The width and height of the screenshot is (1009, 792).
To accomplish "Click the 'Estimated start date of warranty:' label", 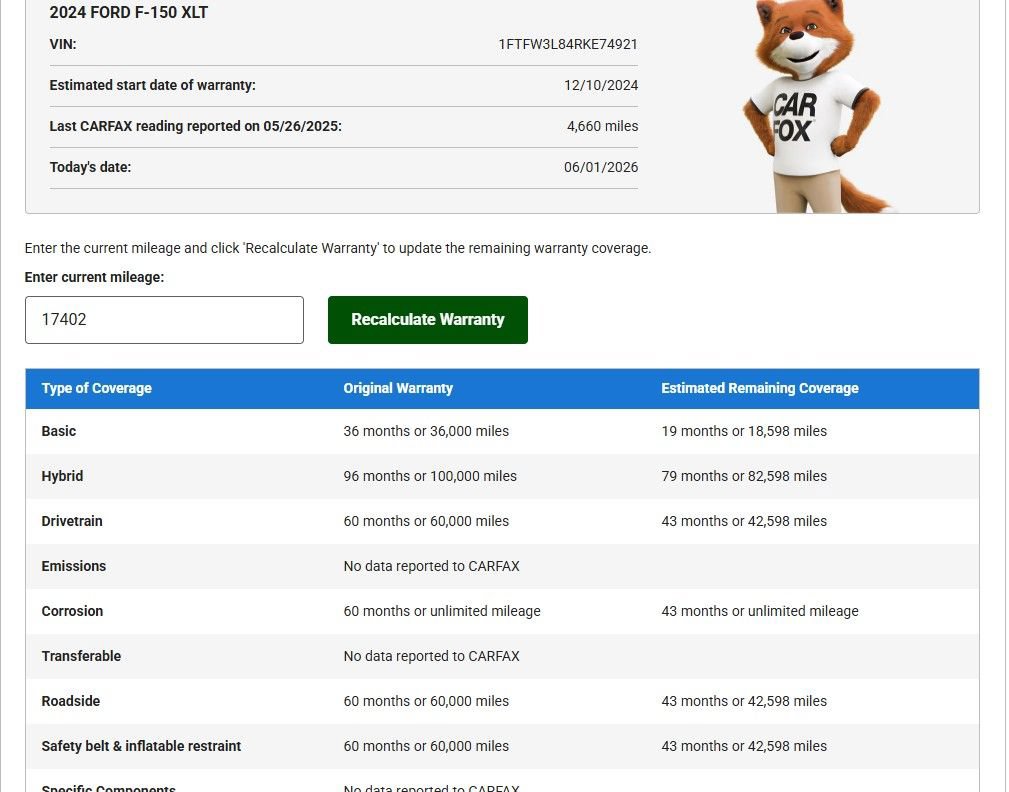I will [153, 85].
